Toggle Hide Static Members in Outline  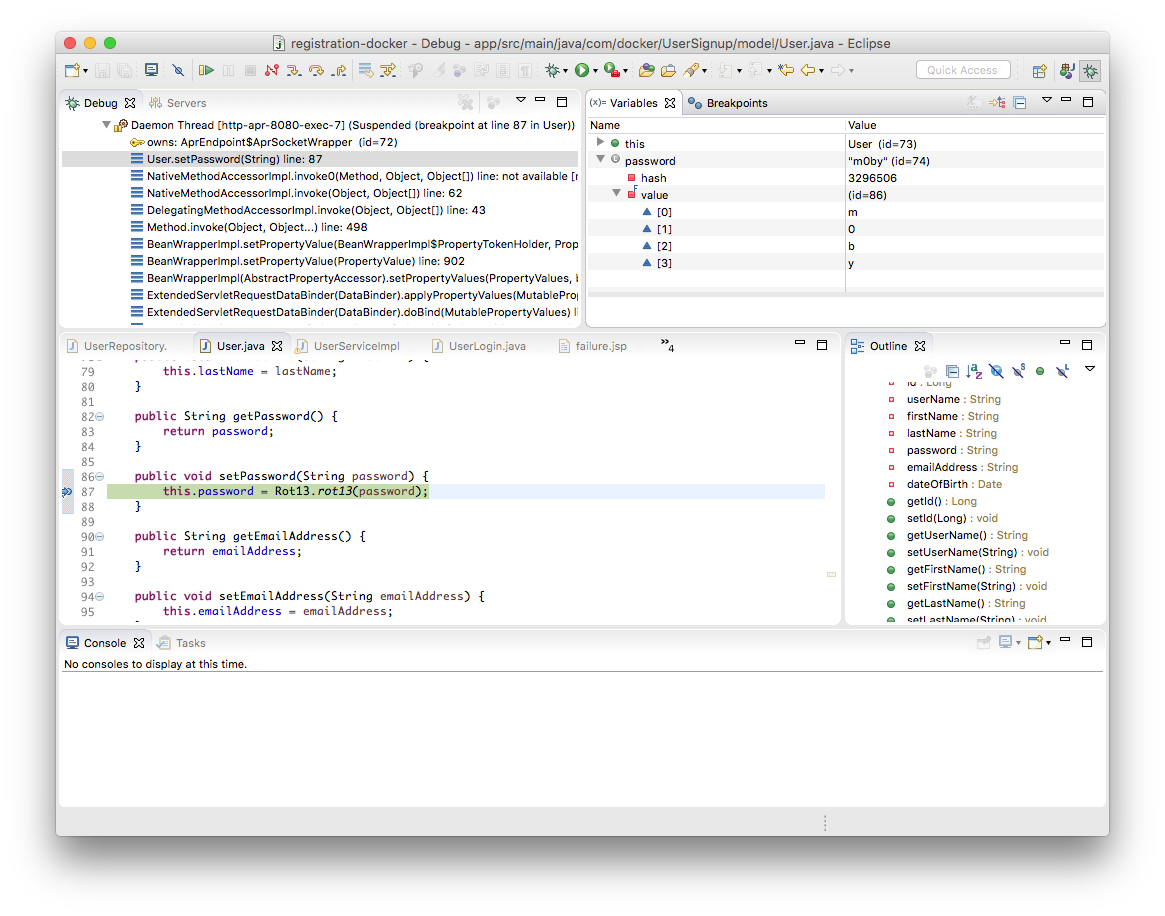point(1018,371)
